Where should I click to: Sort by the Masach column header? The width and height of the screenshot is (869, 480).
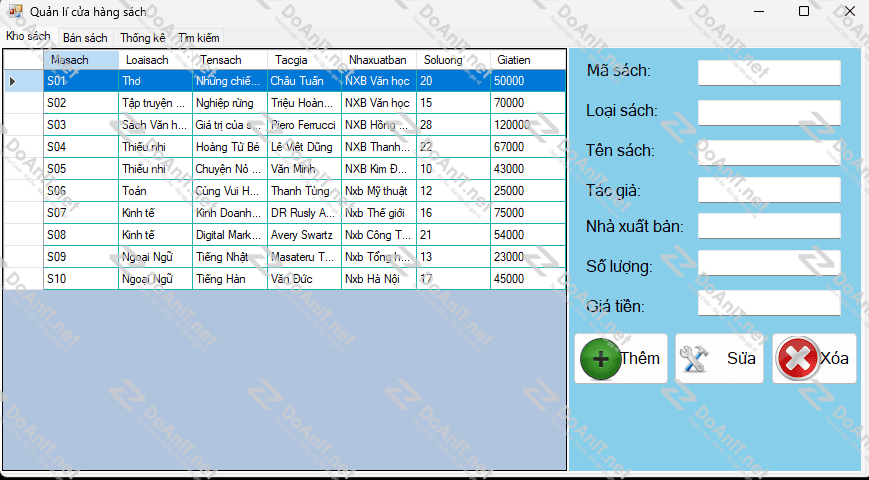(80, 60)
